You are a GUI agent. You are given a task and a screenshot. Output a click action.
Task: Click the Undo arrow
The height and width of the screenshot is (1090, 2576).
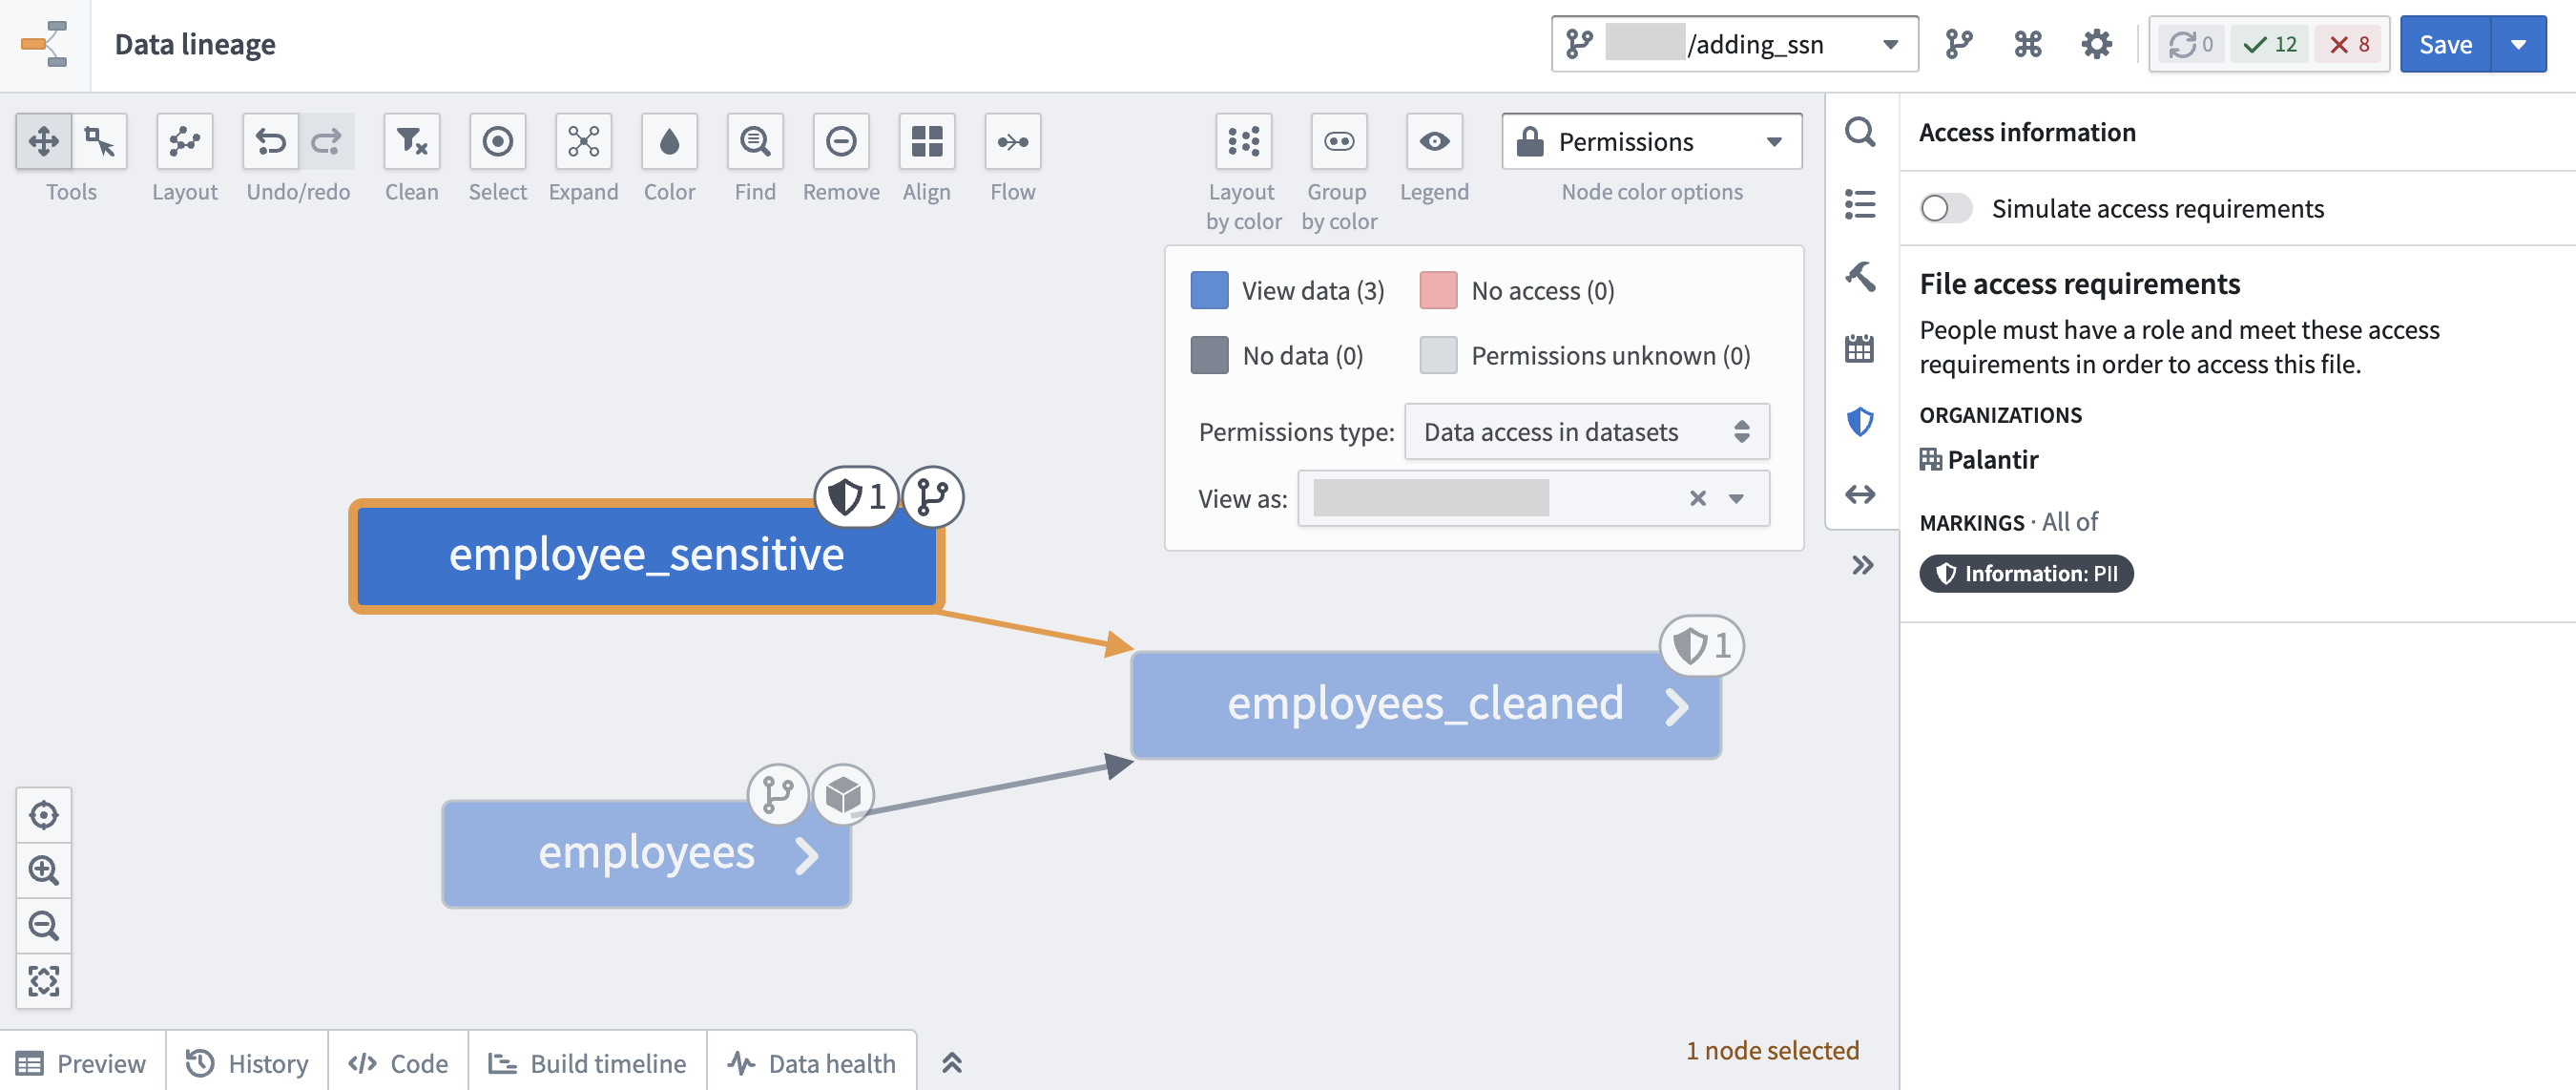[270, 141]
